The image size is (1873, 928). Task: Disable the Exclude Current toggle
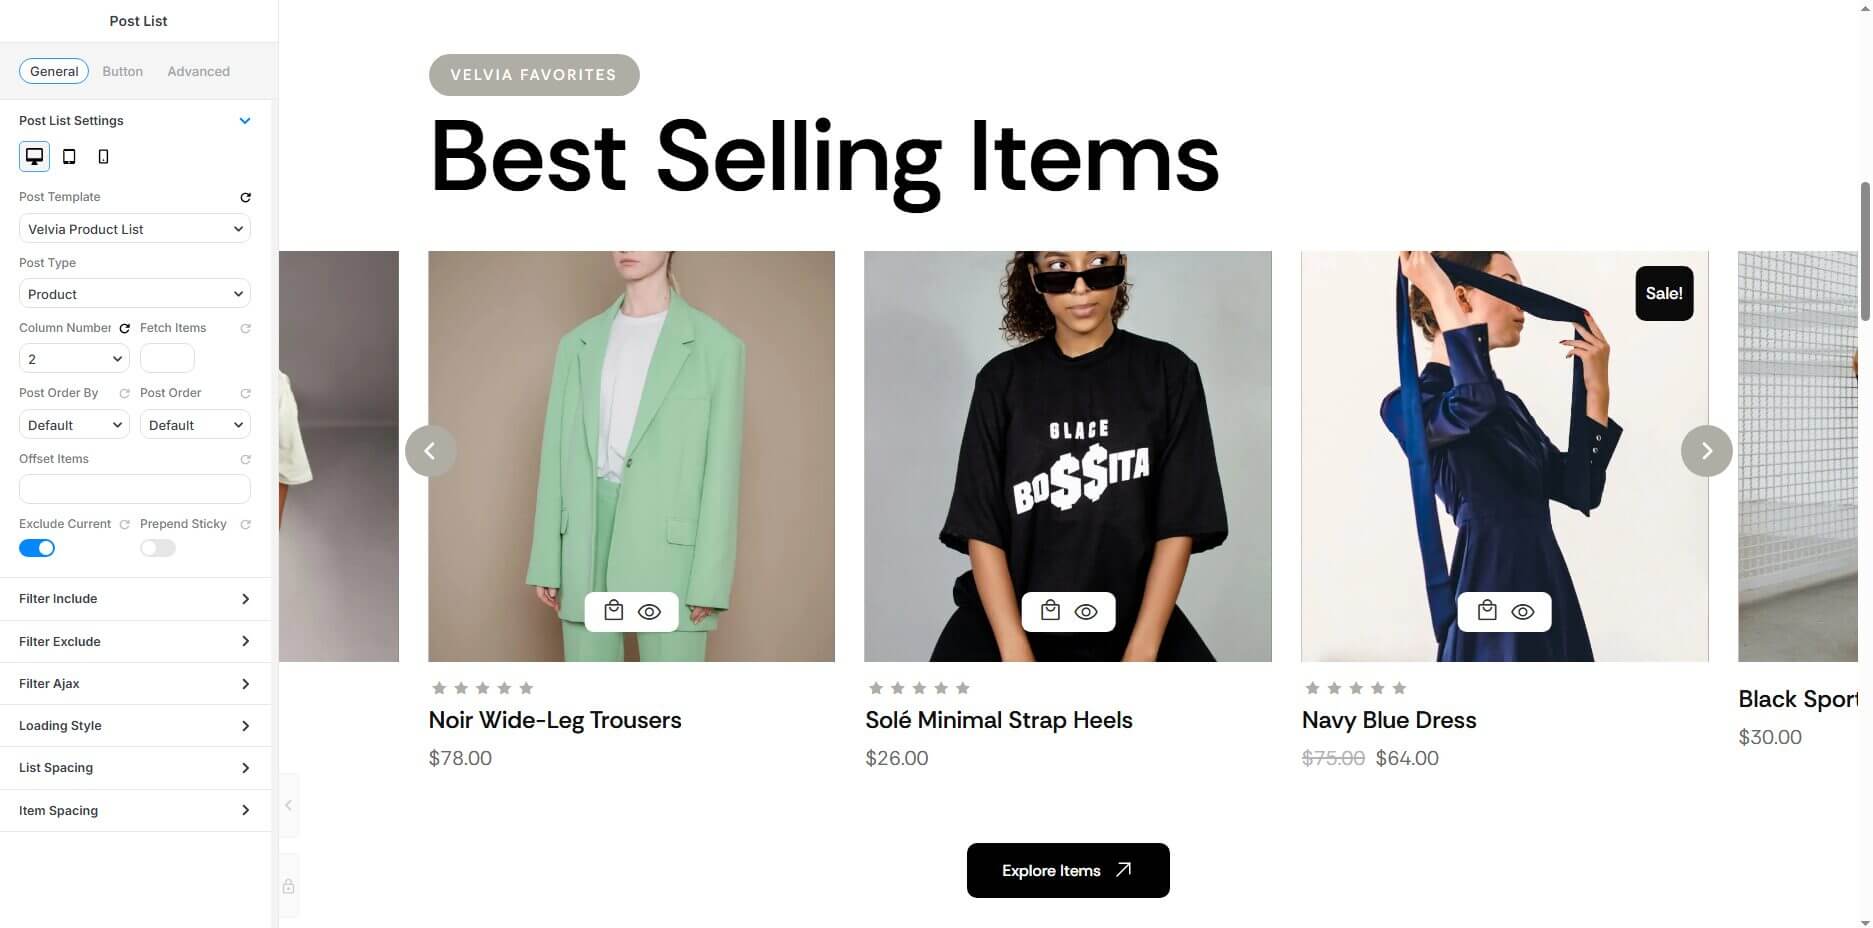click(37, 548)
